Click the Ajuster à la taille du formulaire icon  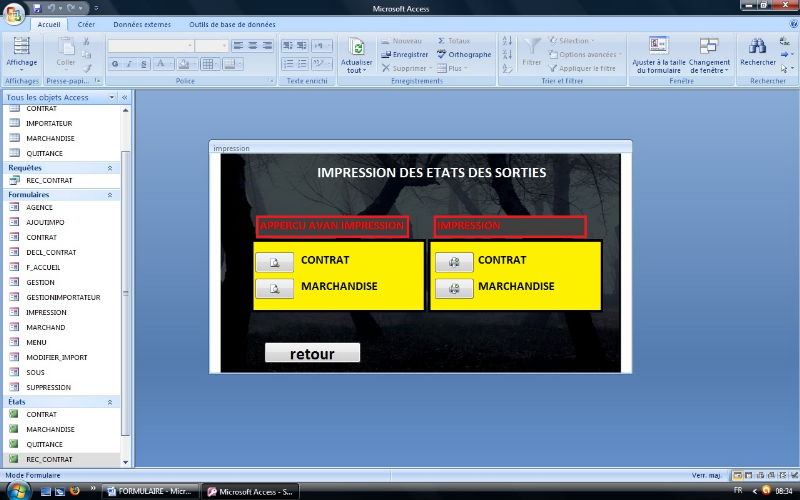click(x=658, y=45)
